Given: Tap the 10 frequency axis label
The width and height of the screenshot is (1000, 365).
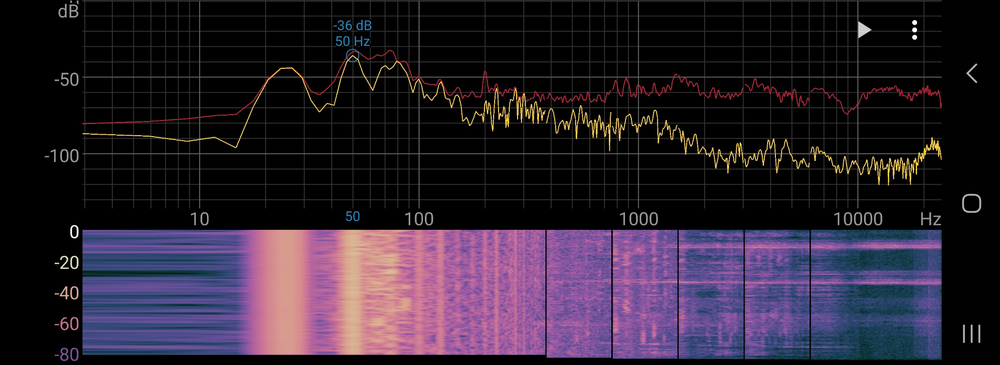Looking at the screenshot, I should click(x=200, y=220).
